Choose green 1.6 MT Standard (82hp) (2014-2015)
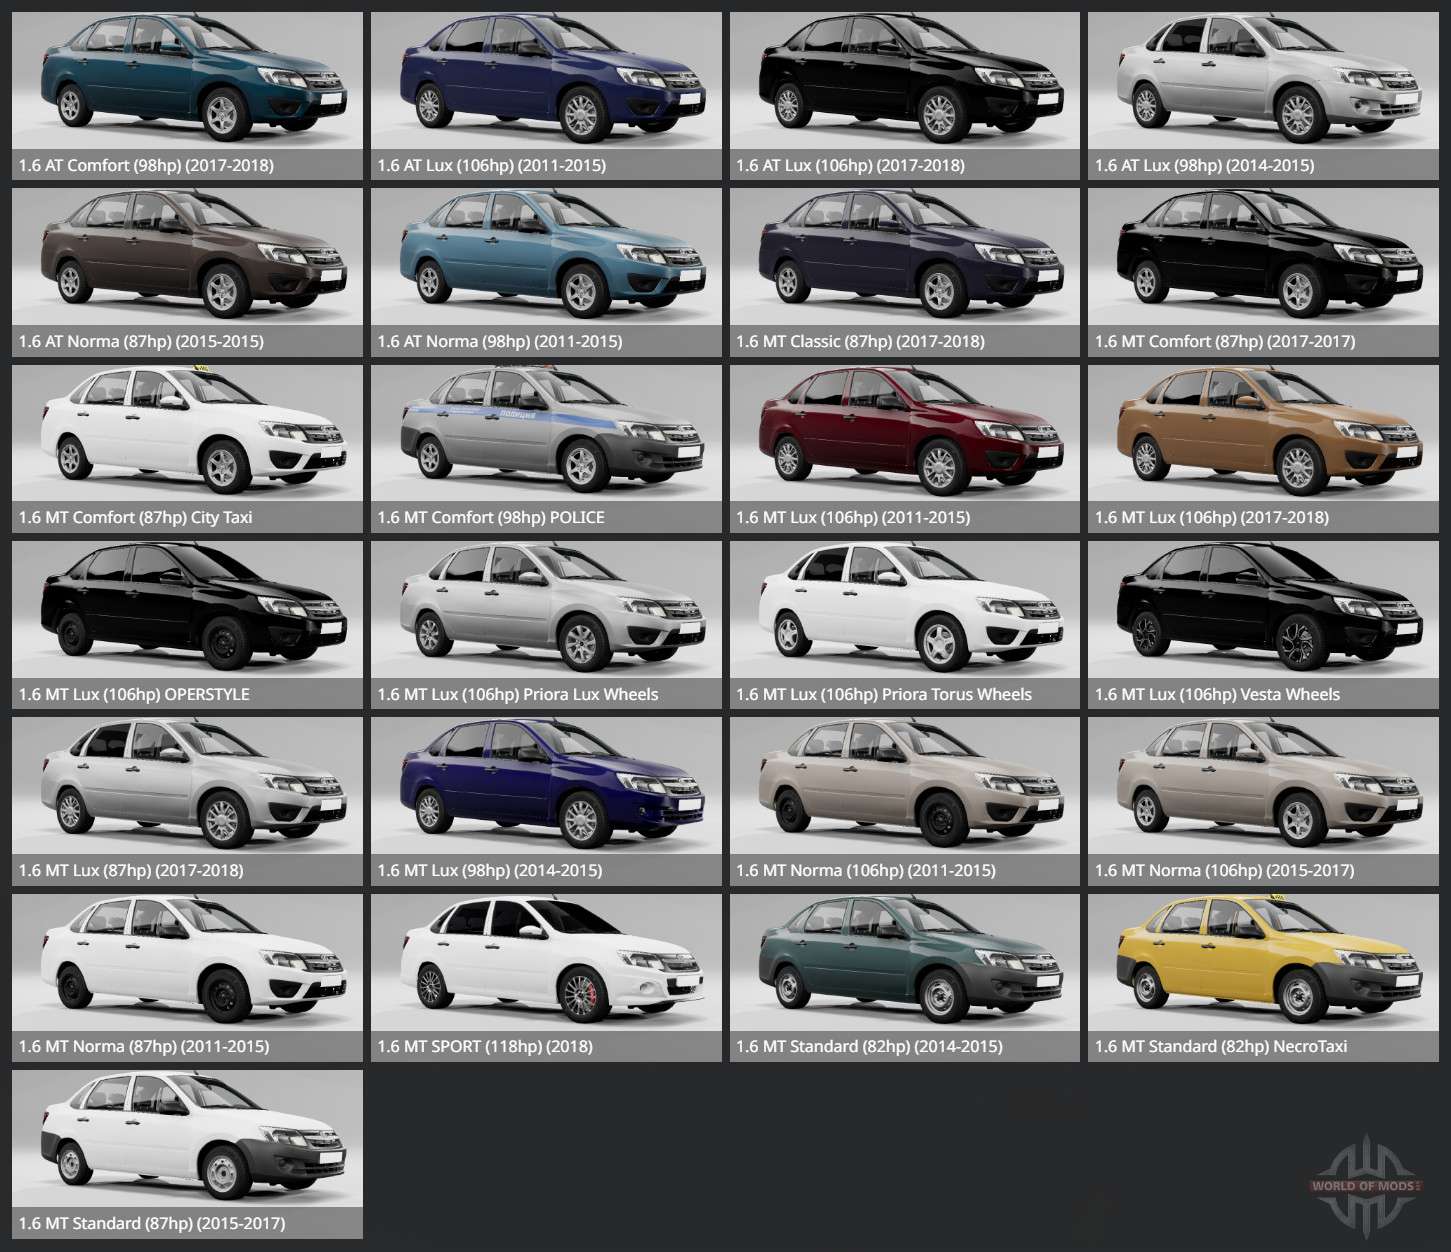 pos(905,978)
